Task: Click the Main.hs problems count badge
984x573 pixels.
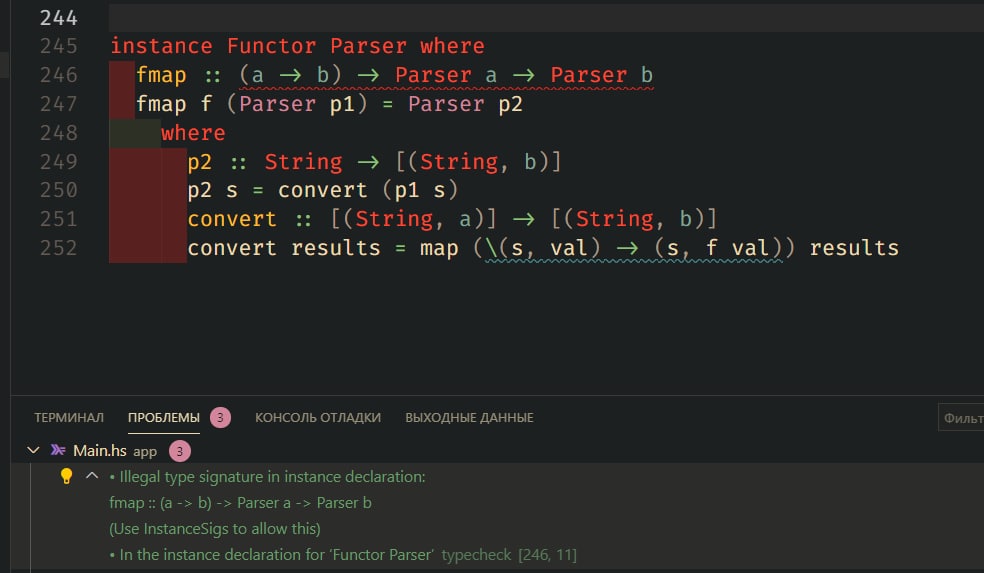Action: [179, 451]
